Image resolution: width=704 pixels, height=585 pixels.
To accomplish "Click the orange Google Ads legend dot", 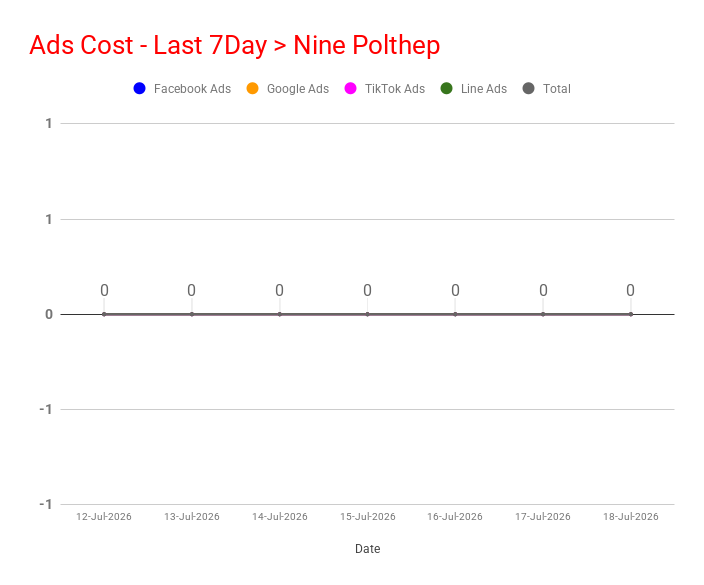I will [253, 88].
